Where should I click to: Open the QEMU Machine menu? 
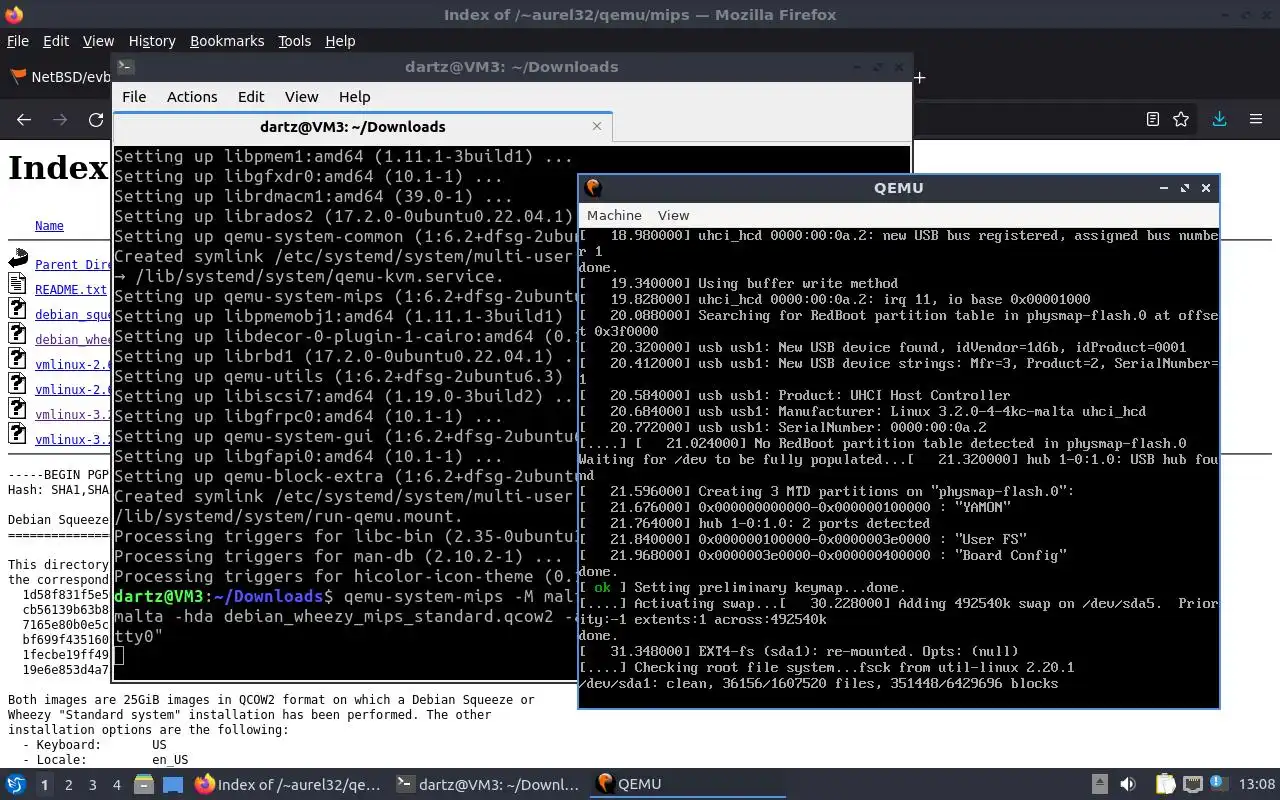[614, 215]
